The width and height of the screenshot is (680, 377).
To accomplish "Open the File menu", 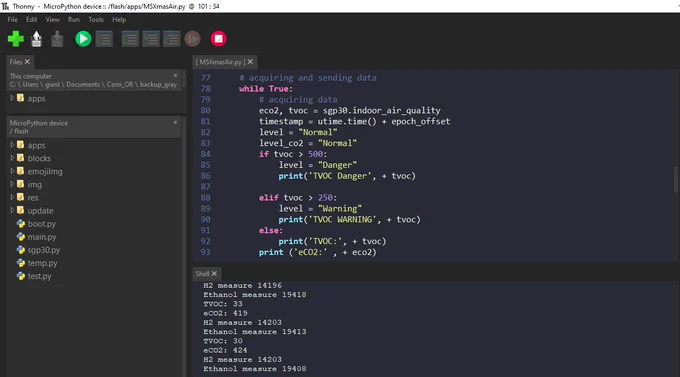I will [x=13, y=20].
